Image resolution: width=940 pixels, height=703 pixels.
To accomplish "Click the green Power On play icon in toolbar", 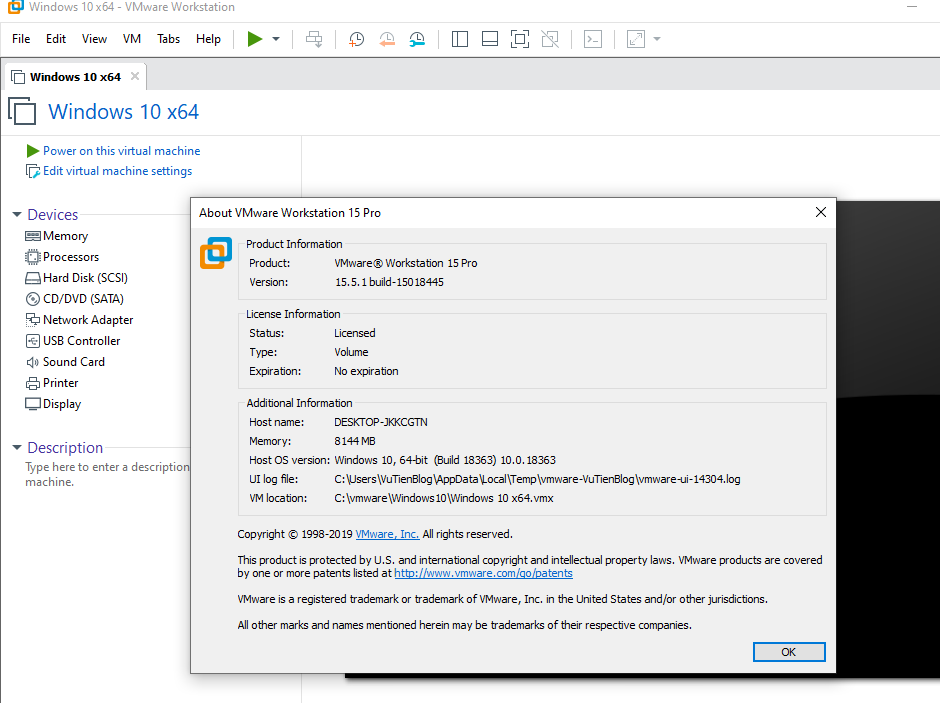I will (x=255, y=39).
